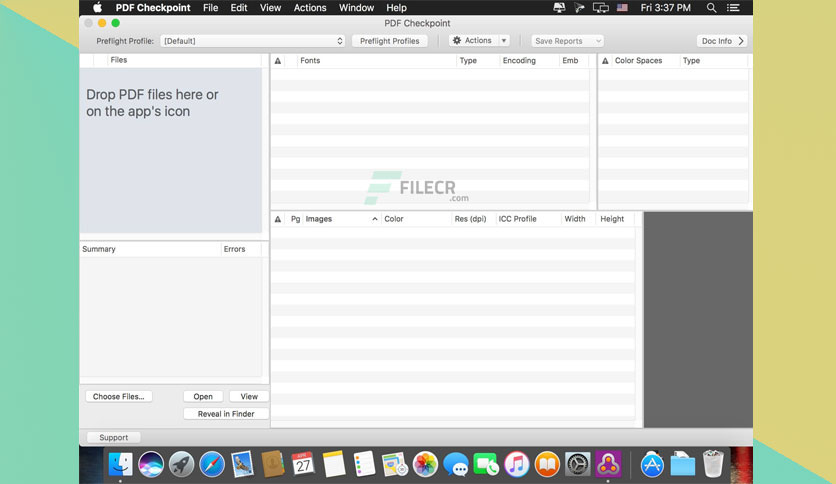
Task: Click the Summary column header
Action: click(99, 249)
